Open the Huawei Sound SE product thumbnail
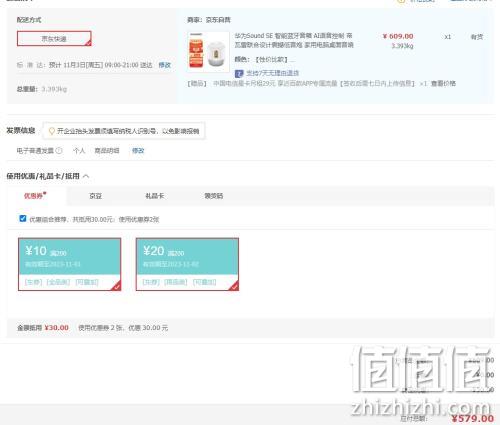Viewport: 500px width, 425px height. click(208, 52)
